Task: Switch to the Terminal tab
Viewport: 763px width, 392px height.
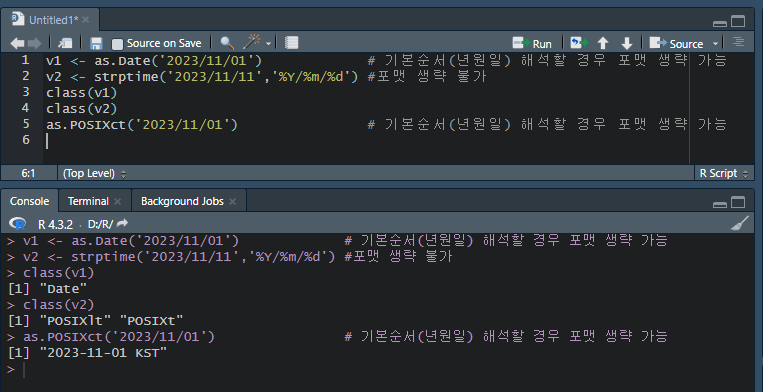Action: tap(88, 201)
